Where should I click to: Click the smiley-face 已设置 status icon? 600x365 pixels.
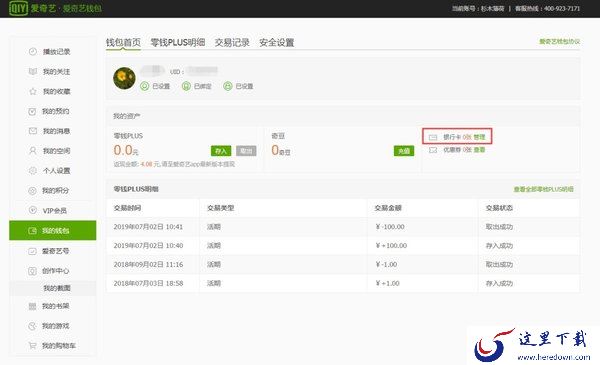[x=228, y=86]
